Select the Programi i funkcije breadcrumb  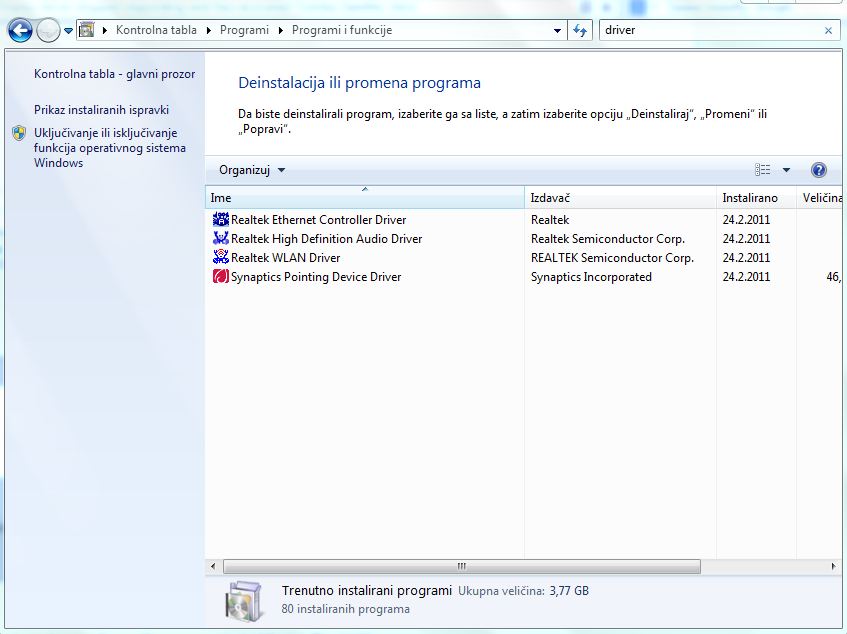342,30
